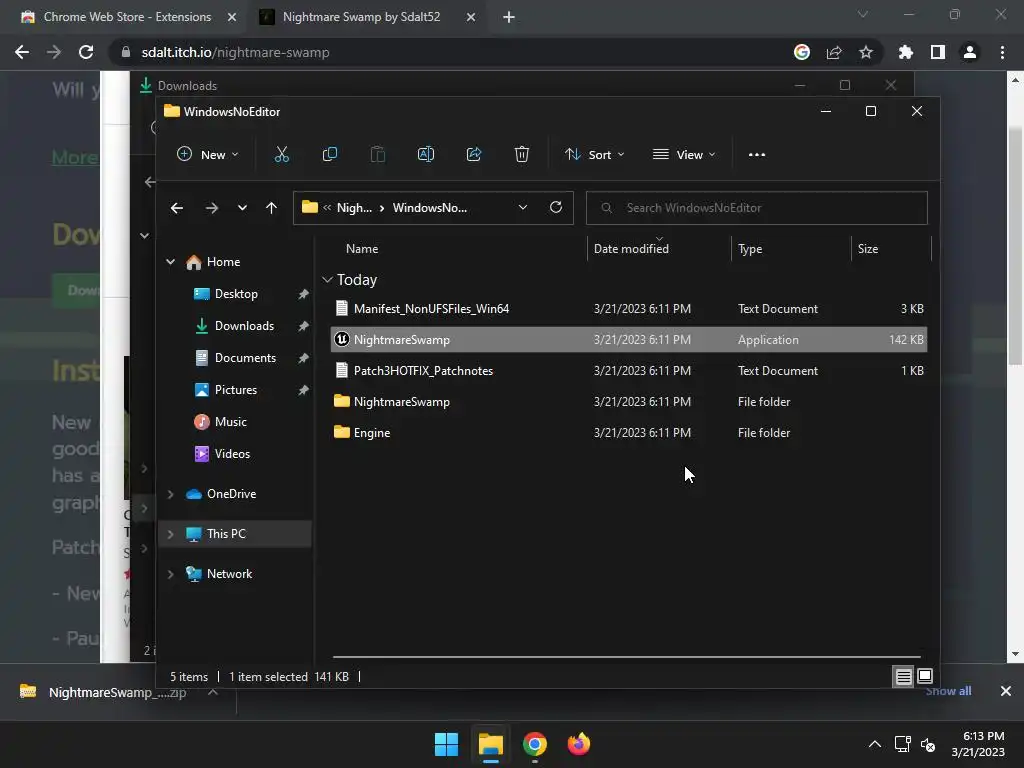Click the Cut scissors icon in toolbar
Viewport: 1024px width, 768px height.
[281, 155]
